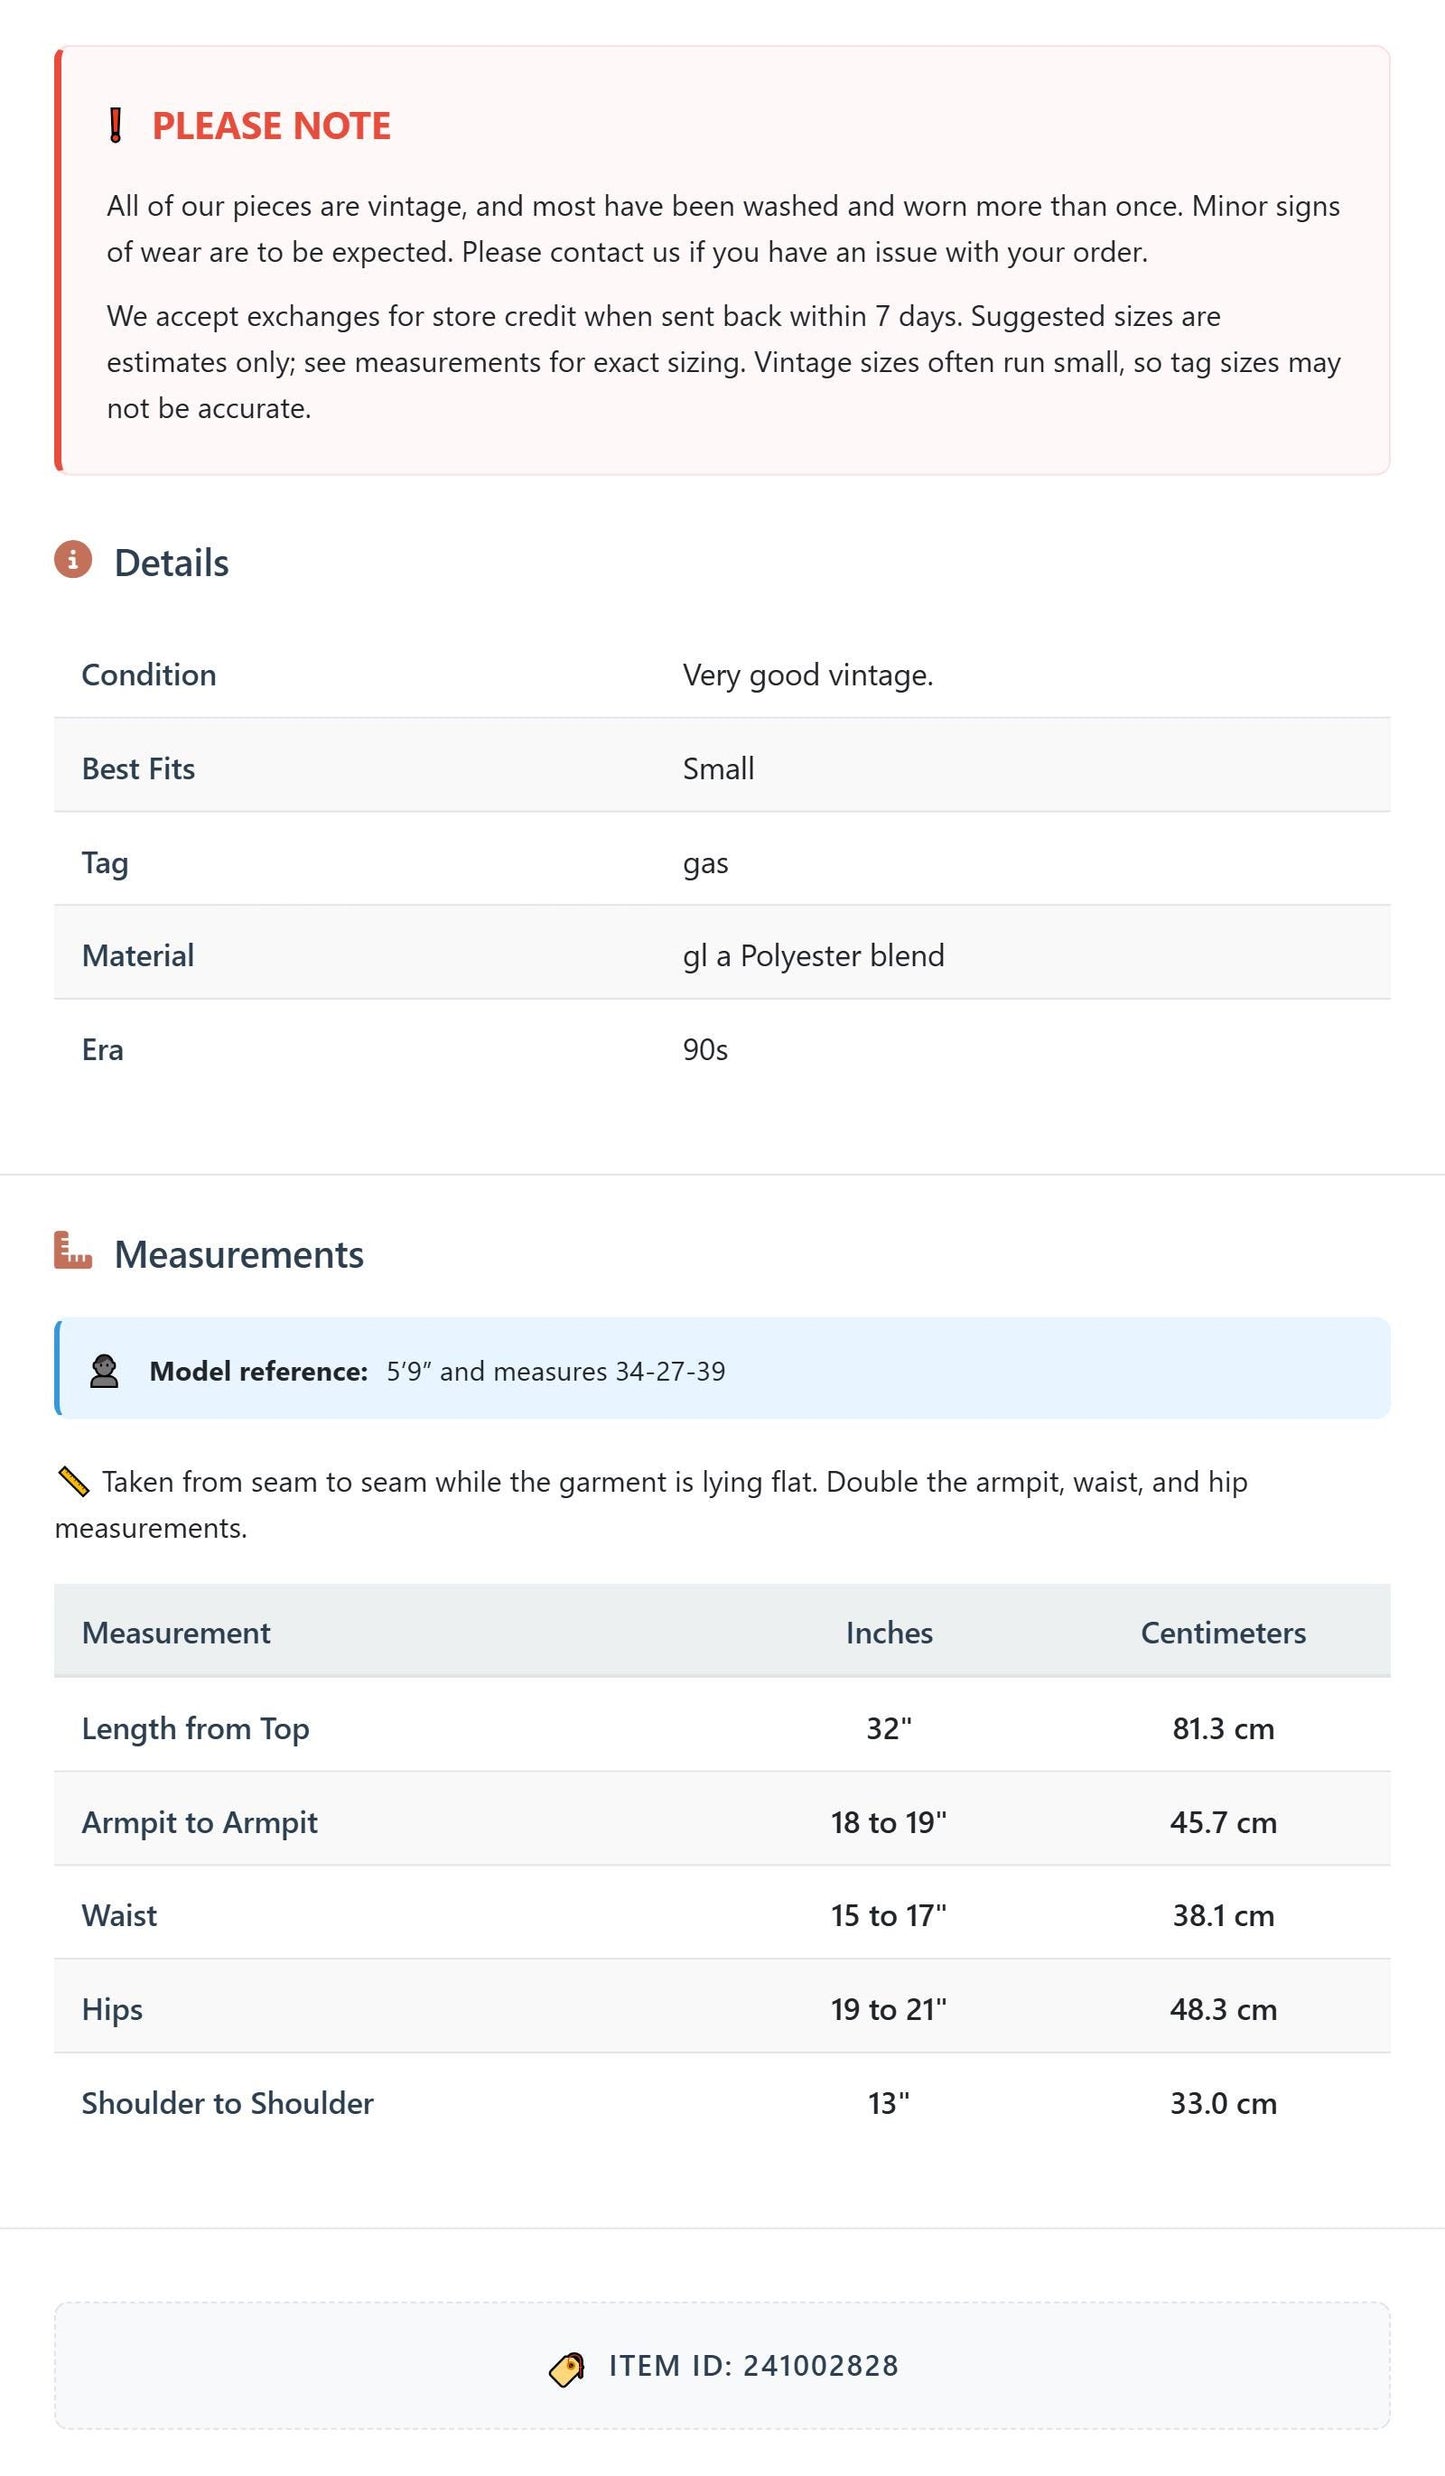
Task: Click the model reference person icon
Action: coord(104,1371)
